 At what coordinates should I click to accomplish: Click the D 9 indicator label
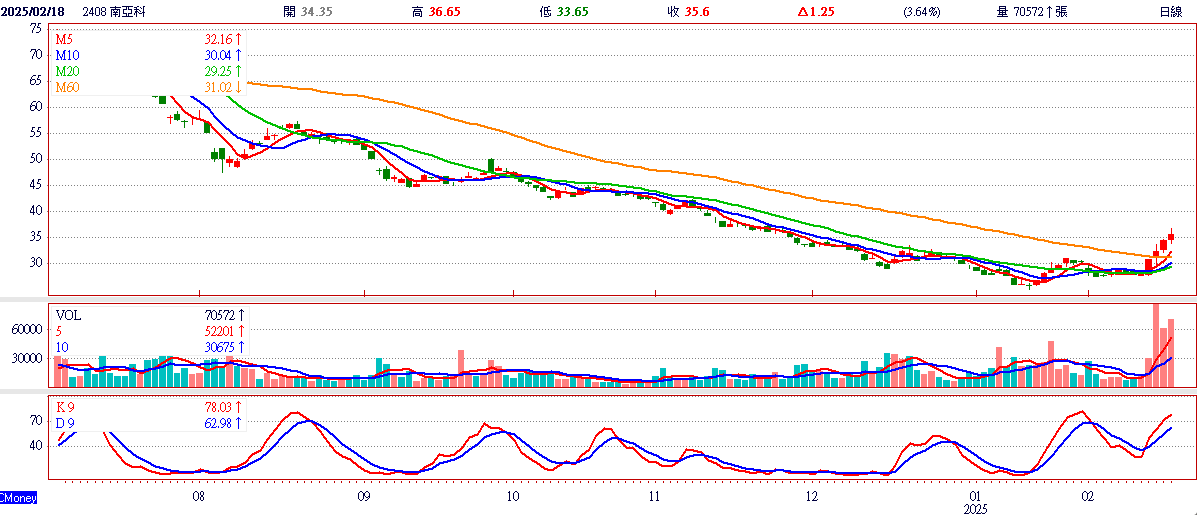66,423
